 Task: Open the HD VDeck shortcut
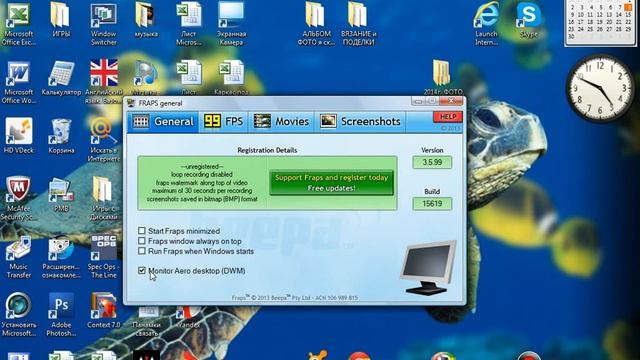(x=18, y=136)
